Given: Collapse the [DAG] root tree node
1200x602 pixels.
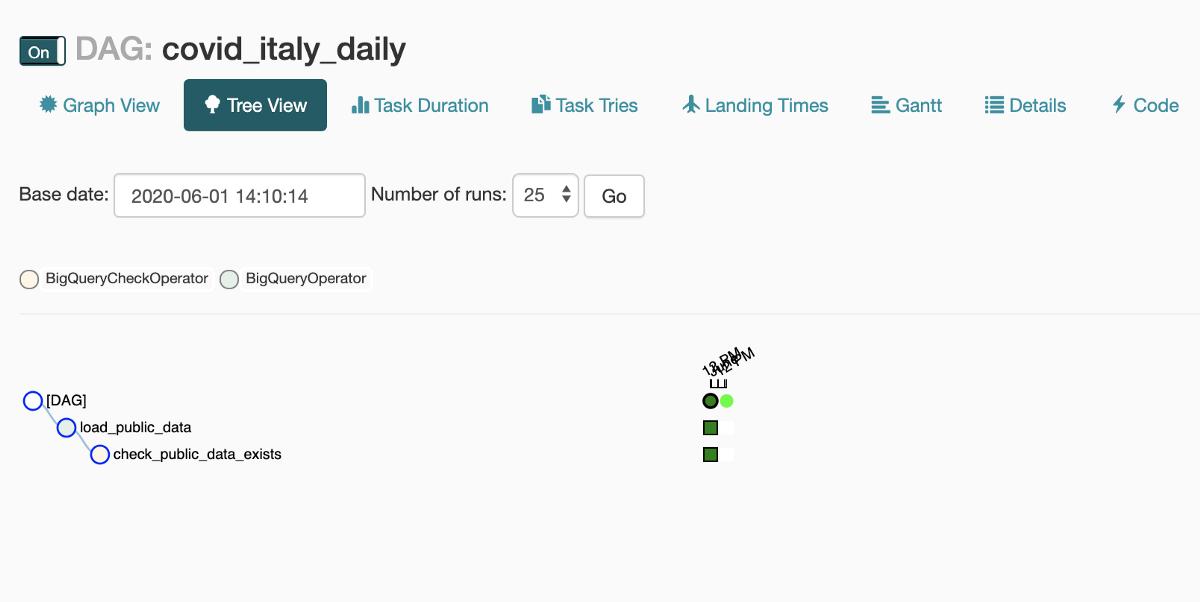Looking at the screenshot, I should pos(33,401).
